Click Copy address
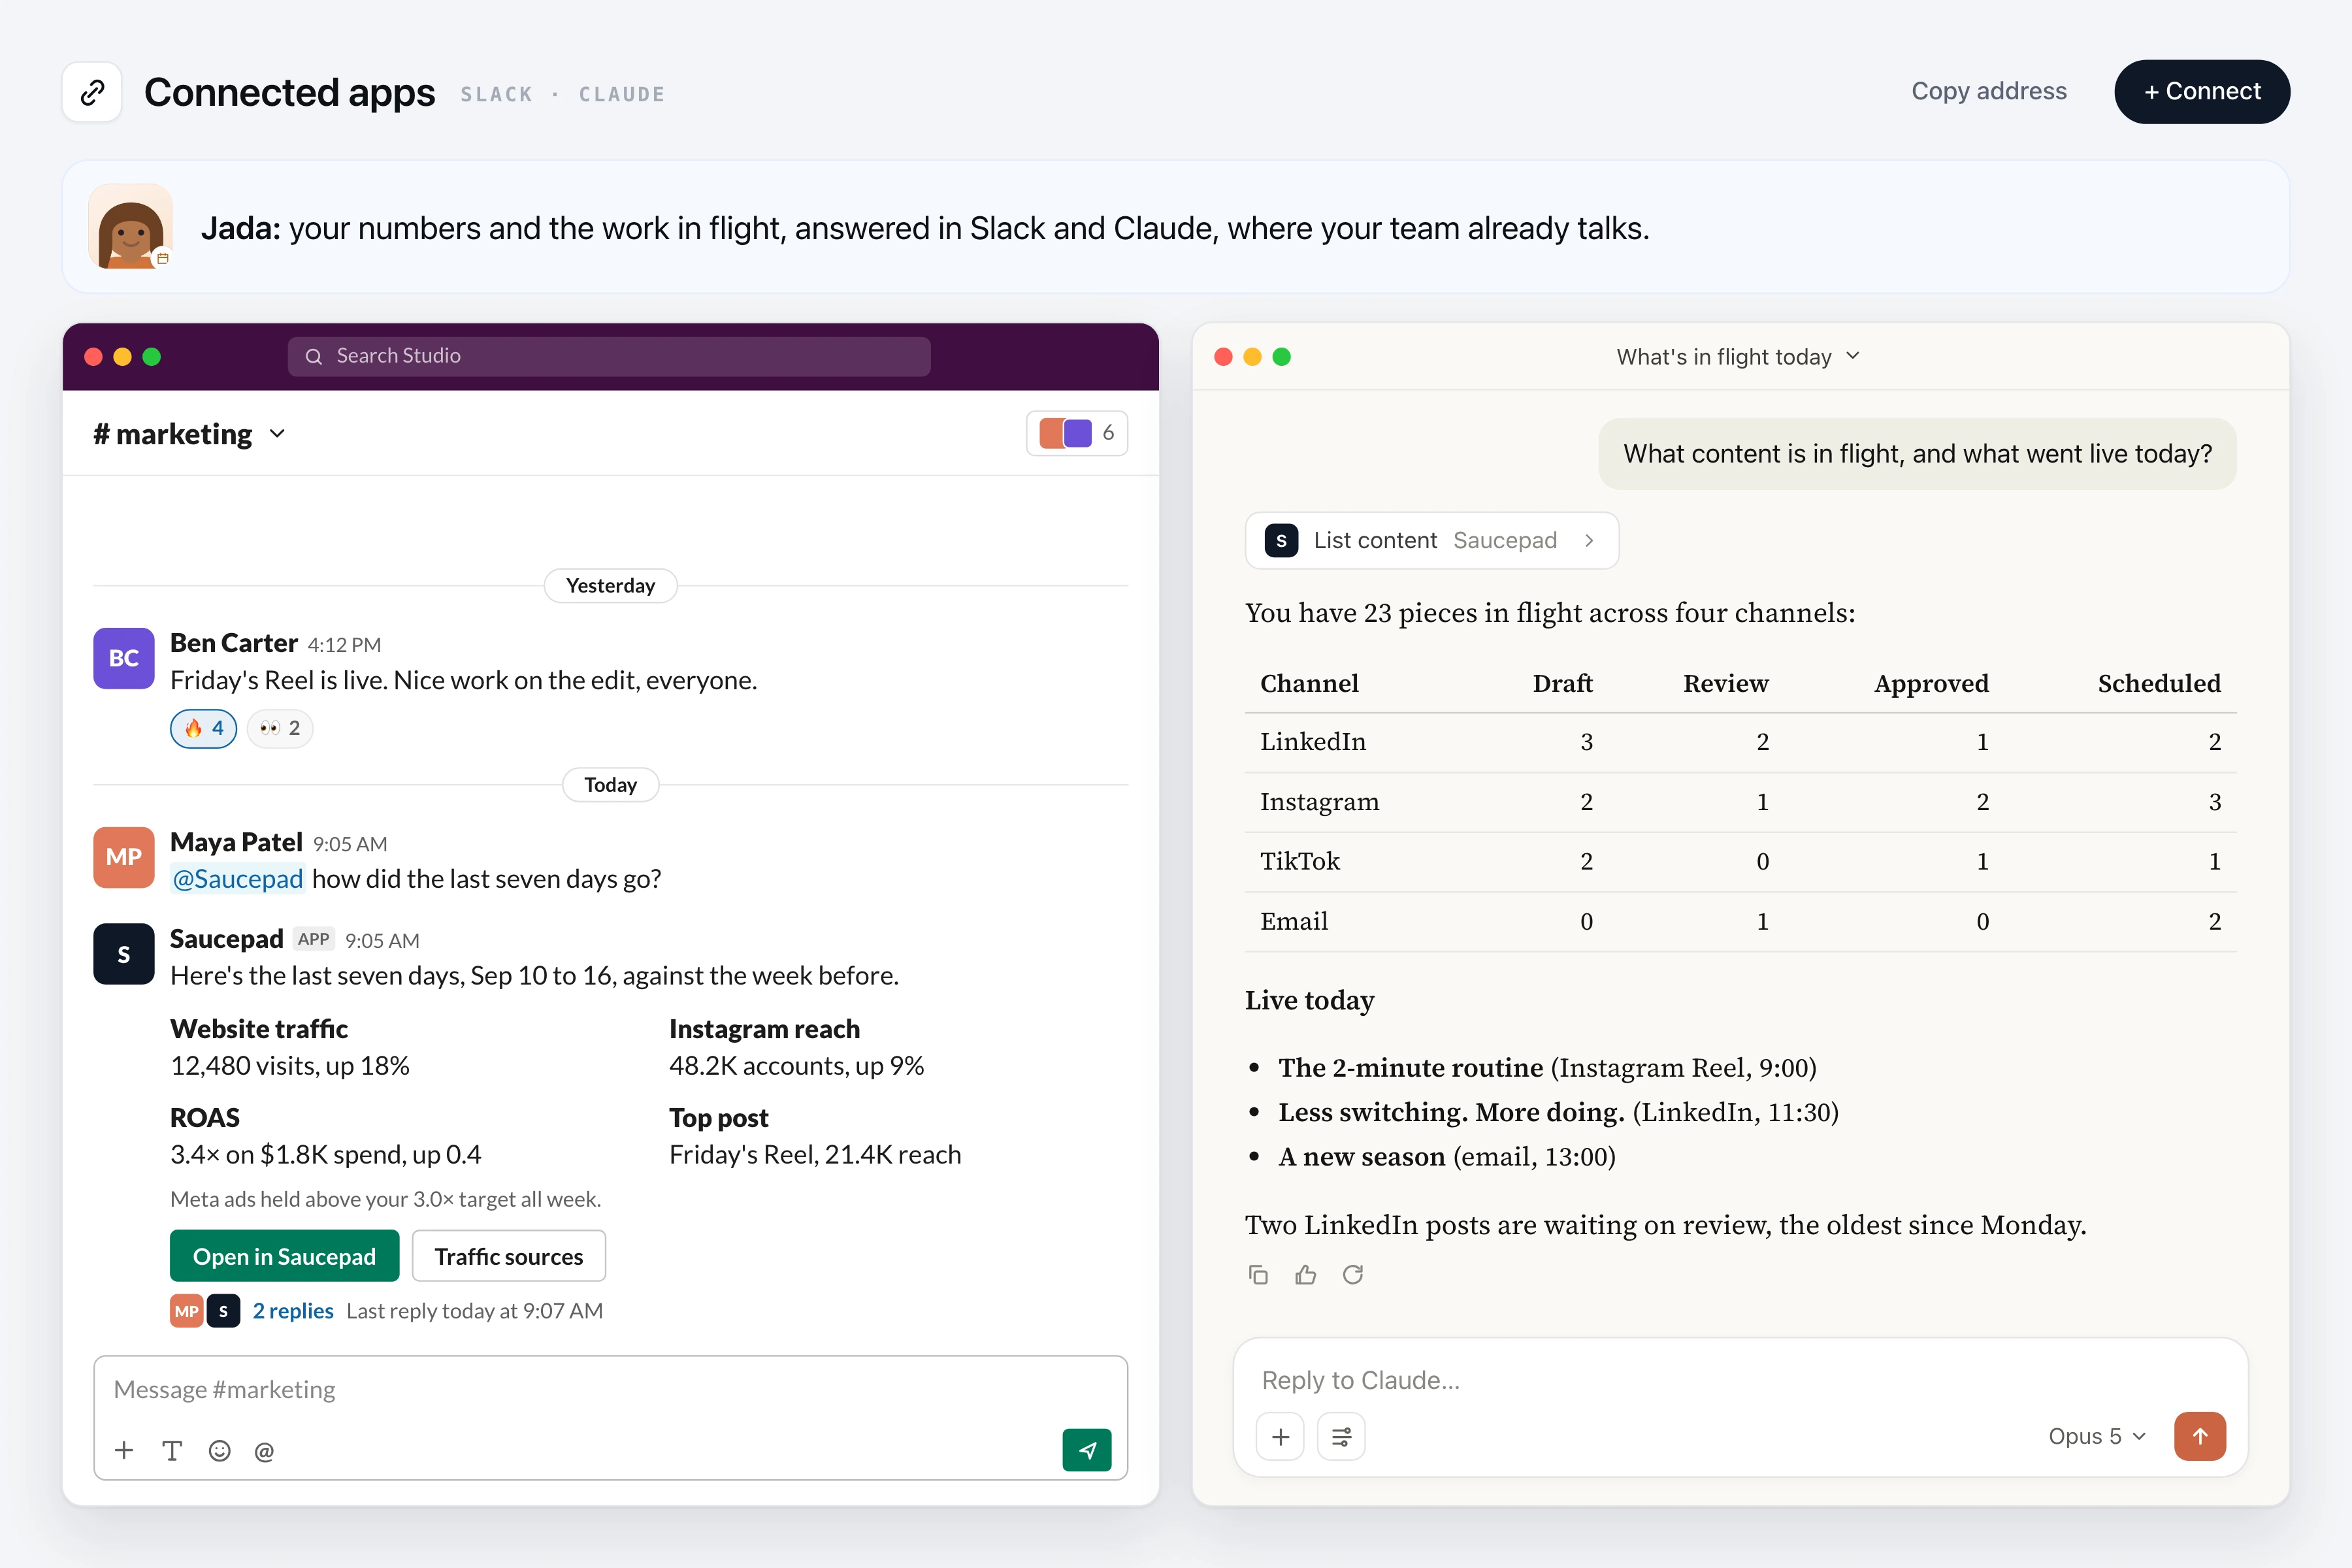This screenshot has height=1568, width=2352. coord(1988,91)
